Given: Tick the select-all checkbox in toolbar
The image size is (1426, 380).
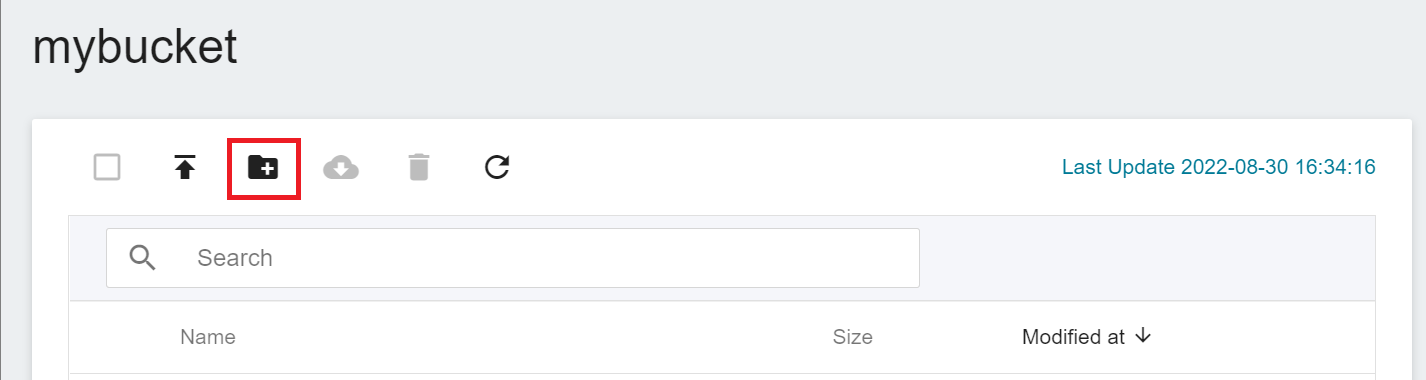Looking at the screenshot, I should (x=107, y=167).
